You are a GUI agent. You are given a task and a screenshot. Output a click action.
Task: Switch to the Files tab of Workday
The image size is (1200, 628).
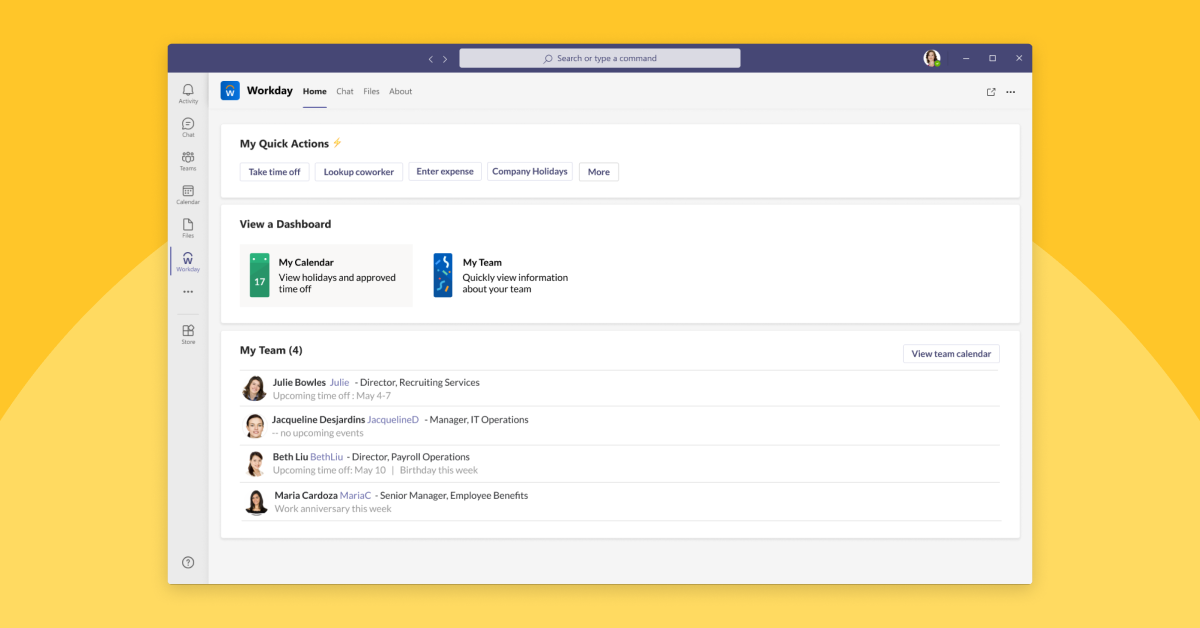(371, 91)
